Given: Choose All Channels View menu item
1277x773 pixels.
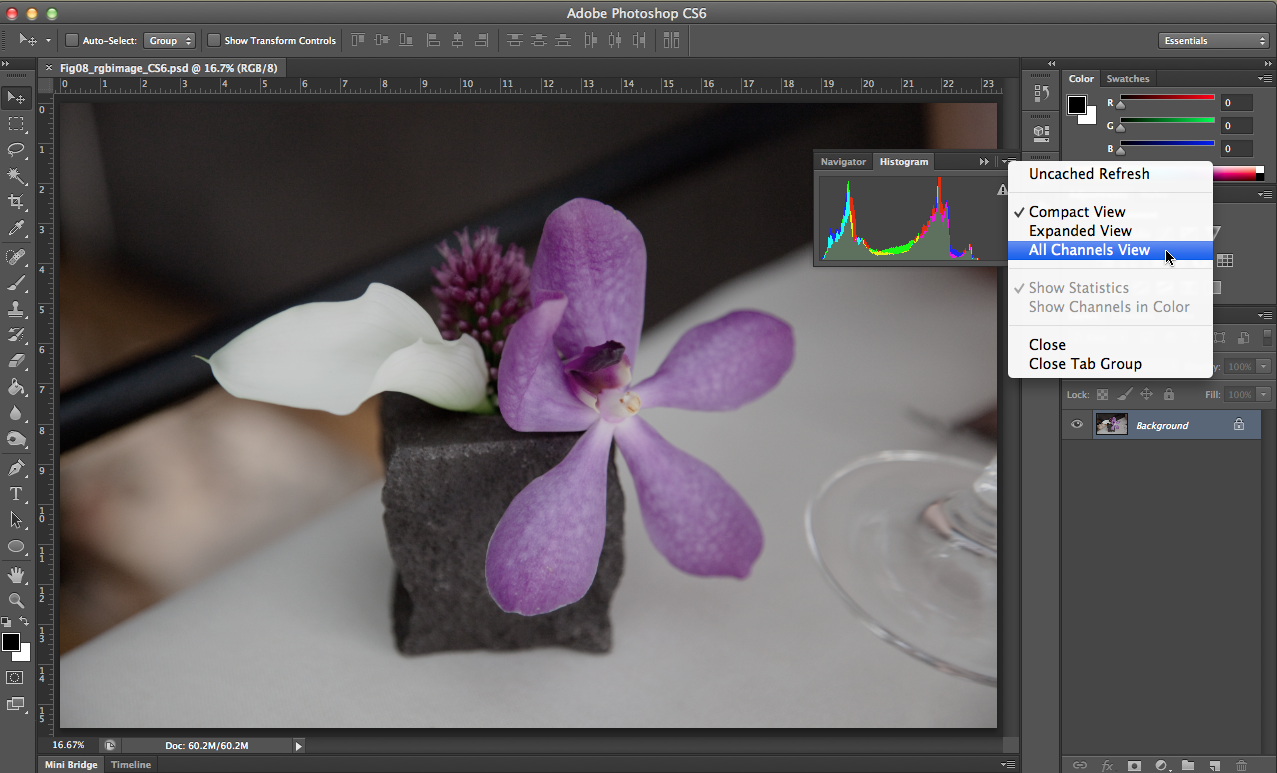Looking at the screenshot, I should pyautogui.click(x=1089, y=250).
